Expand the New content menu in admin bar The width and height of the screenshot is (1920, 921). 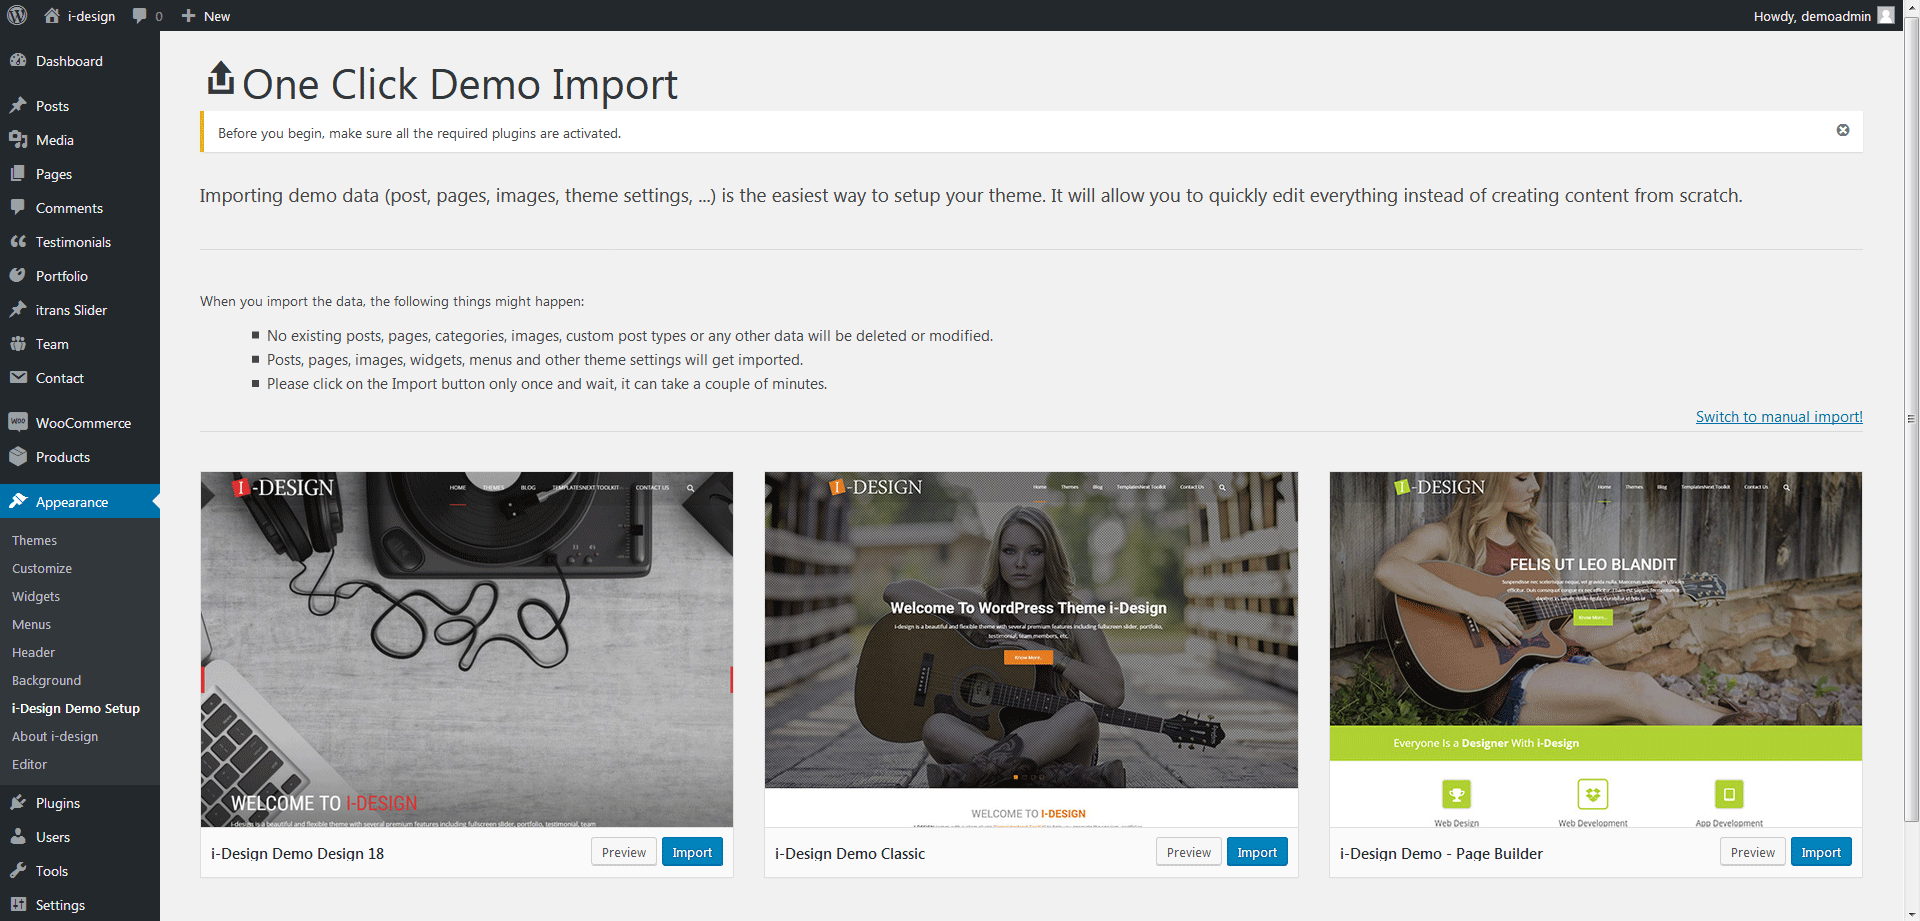point(206,16)
